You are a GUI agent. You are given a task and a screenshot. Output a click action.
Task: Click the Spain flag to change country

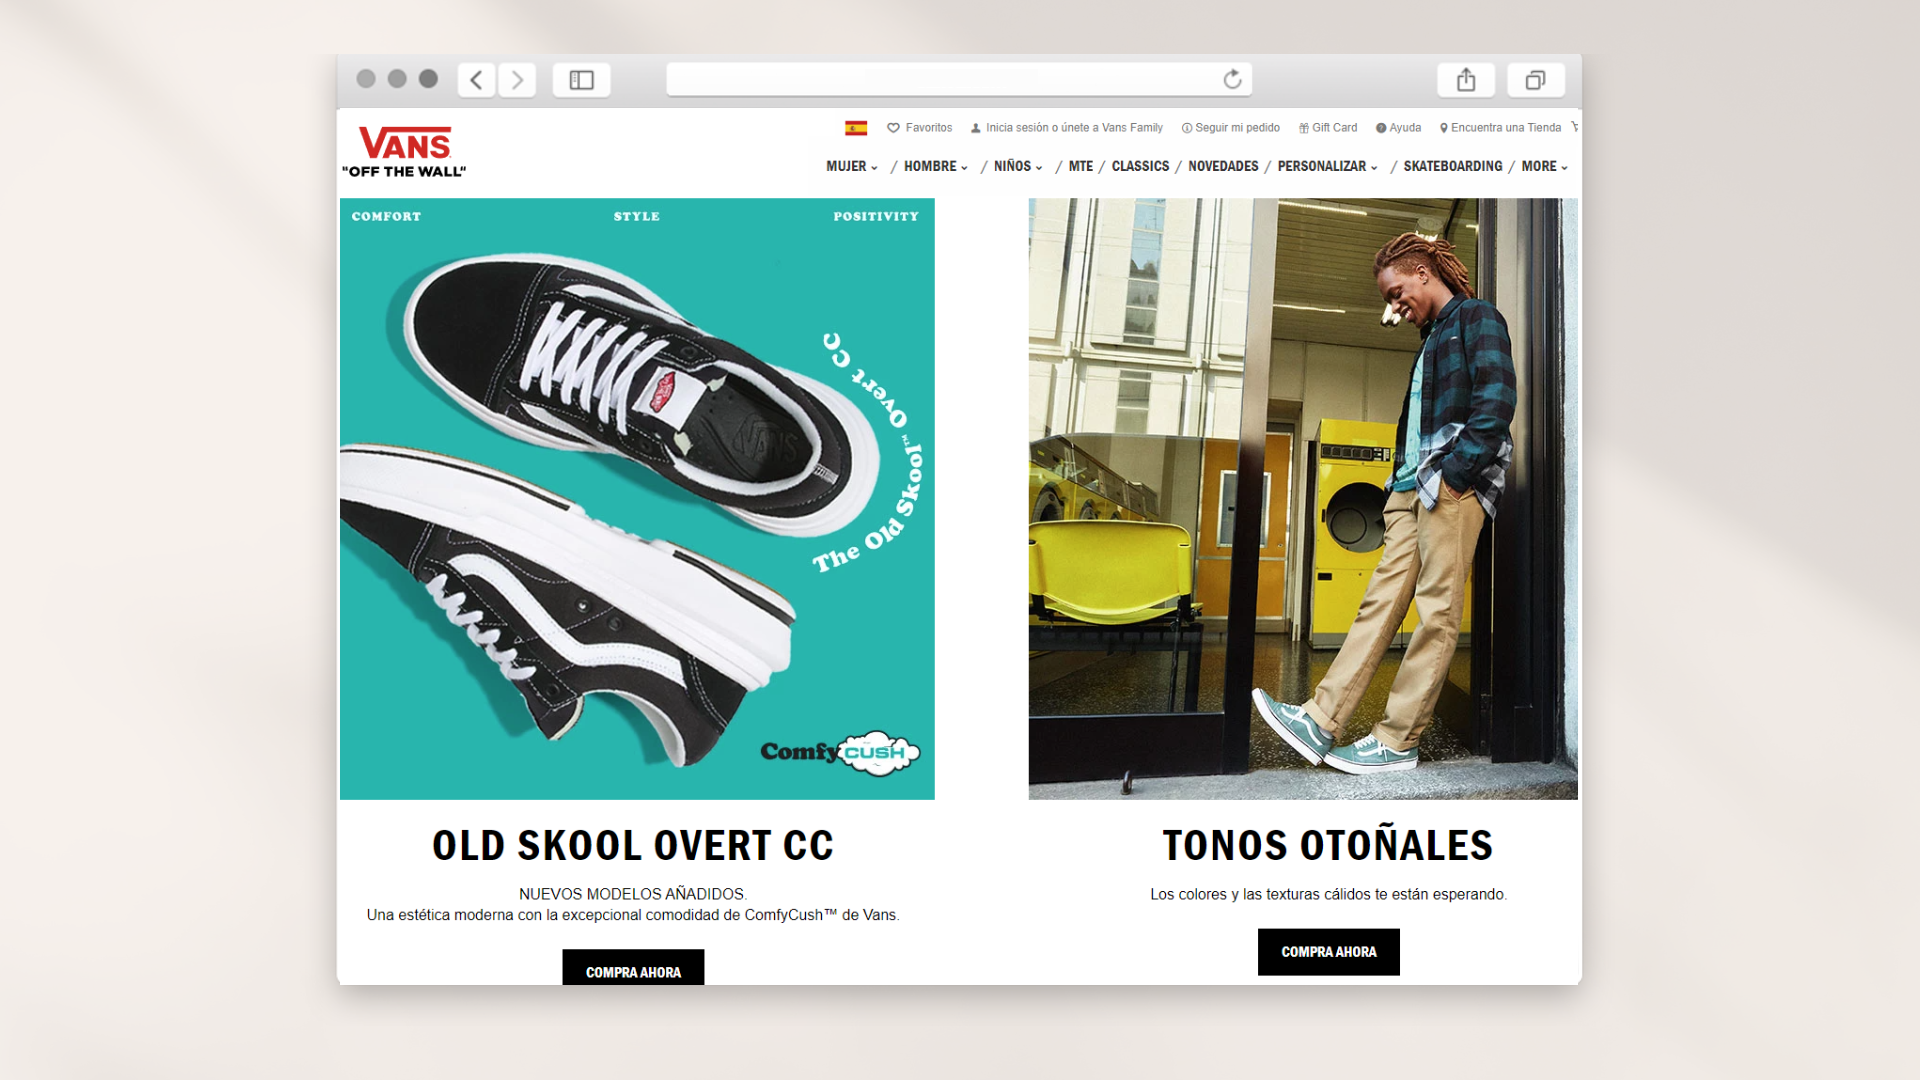[856, 127]
